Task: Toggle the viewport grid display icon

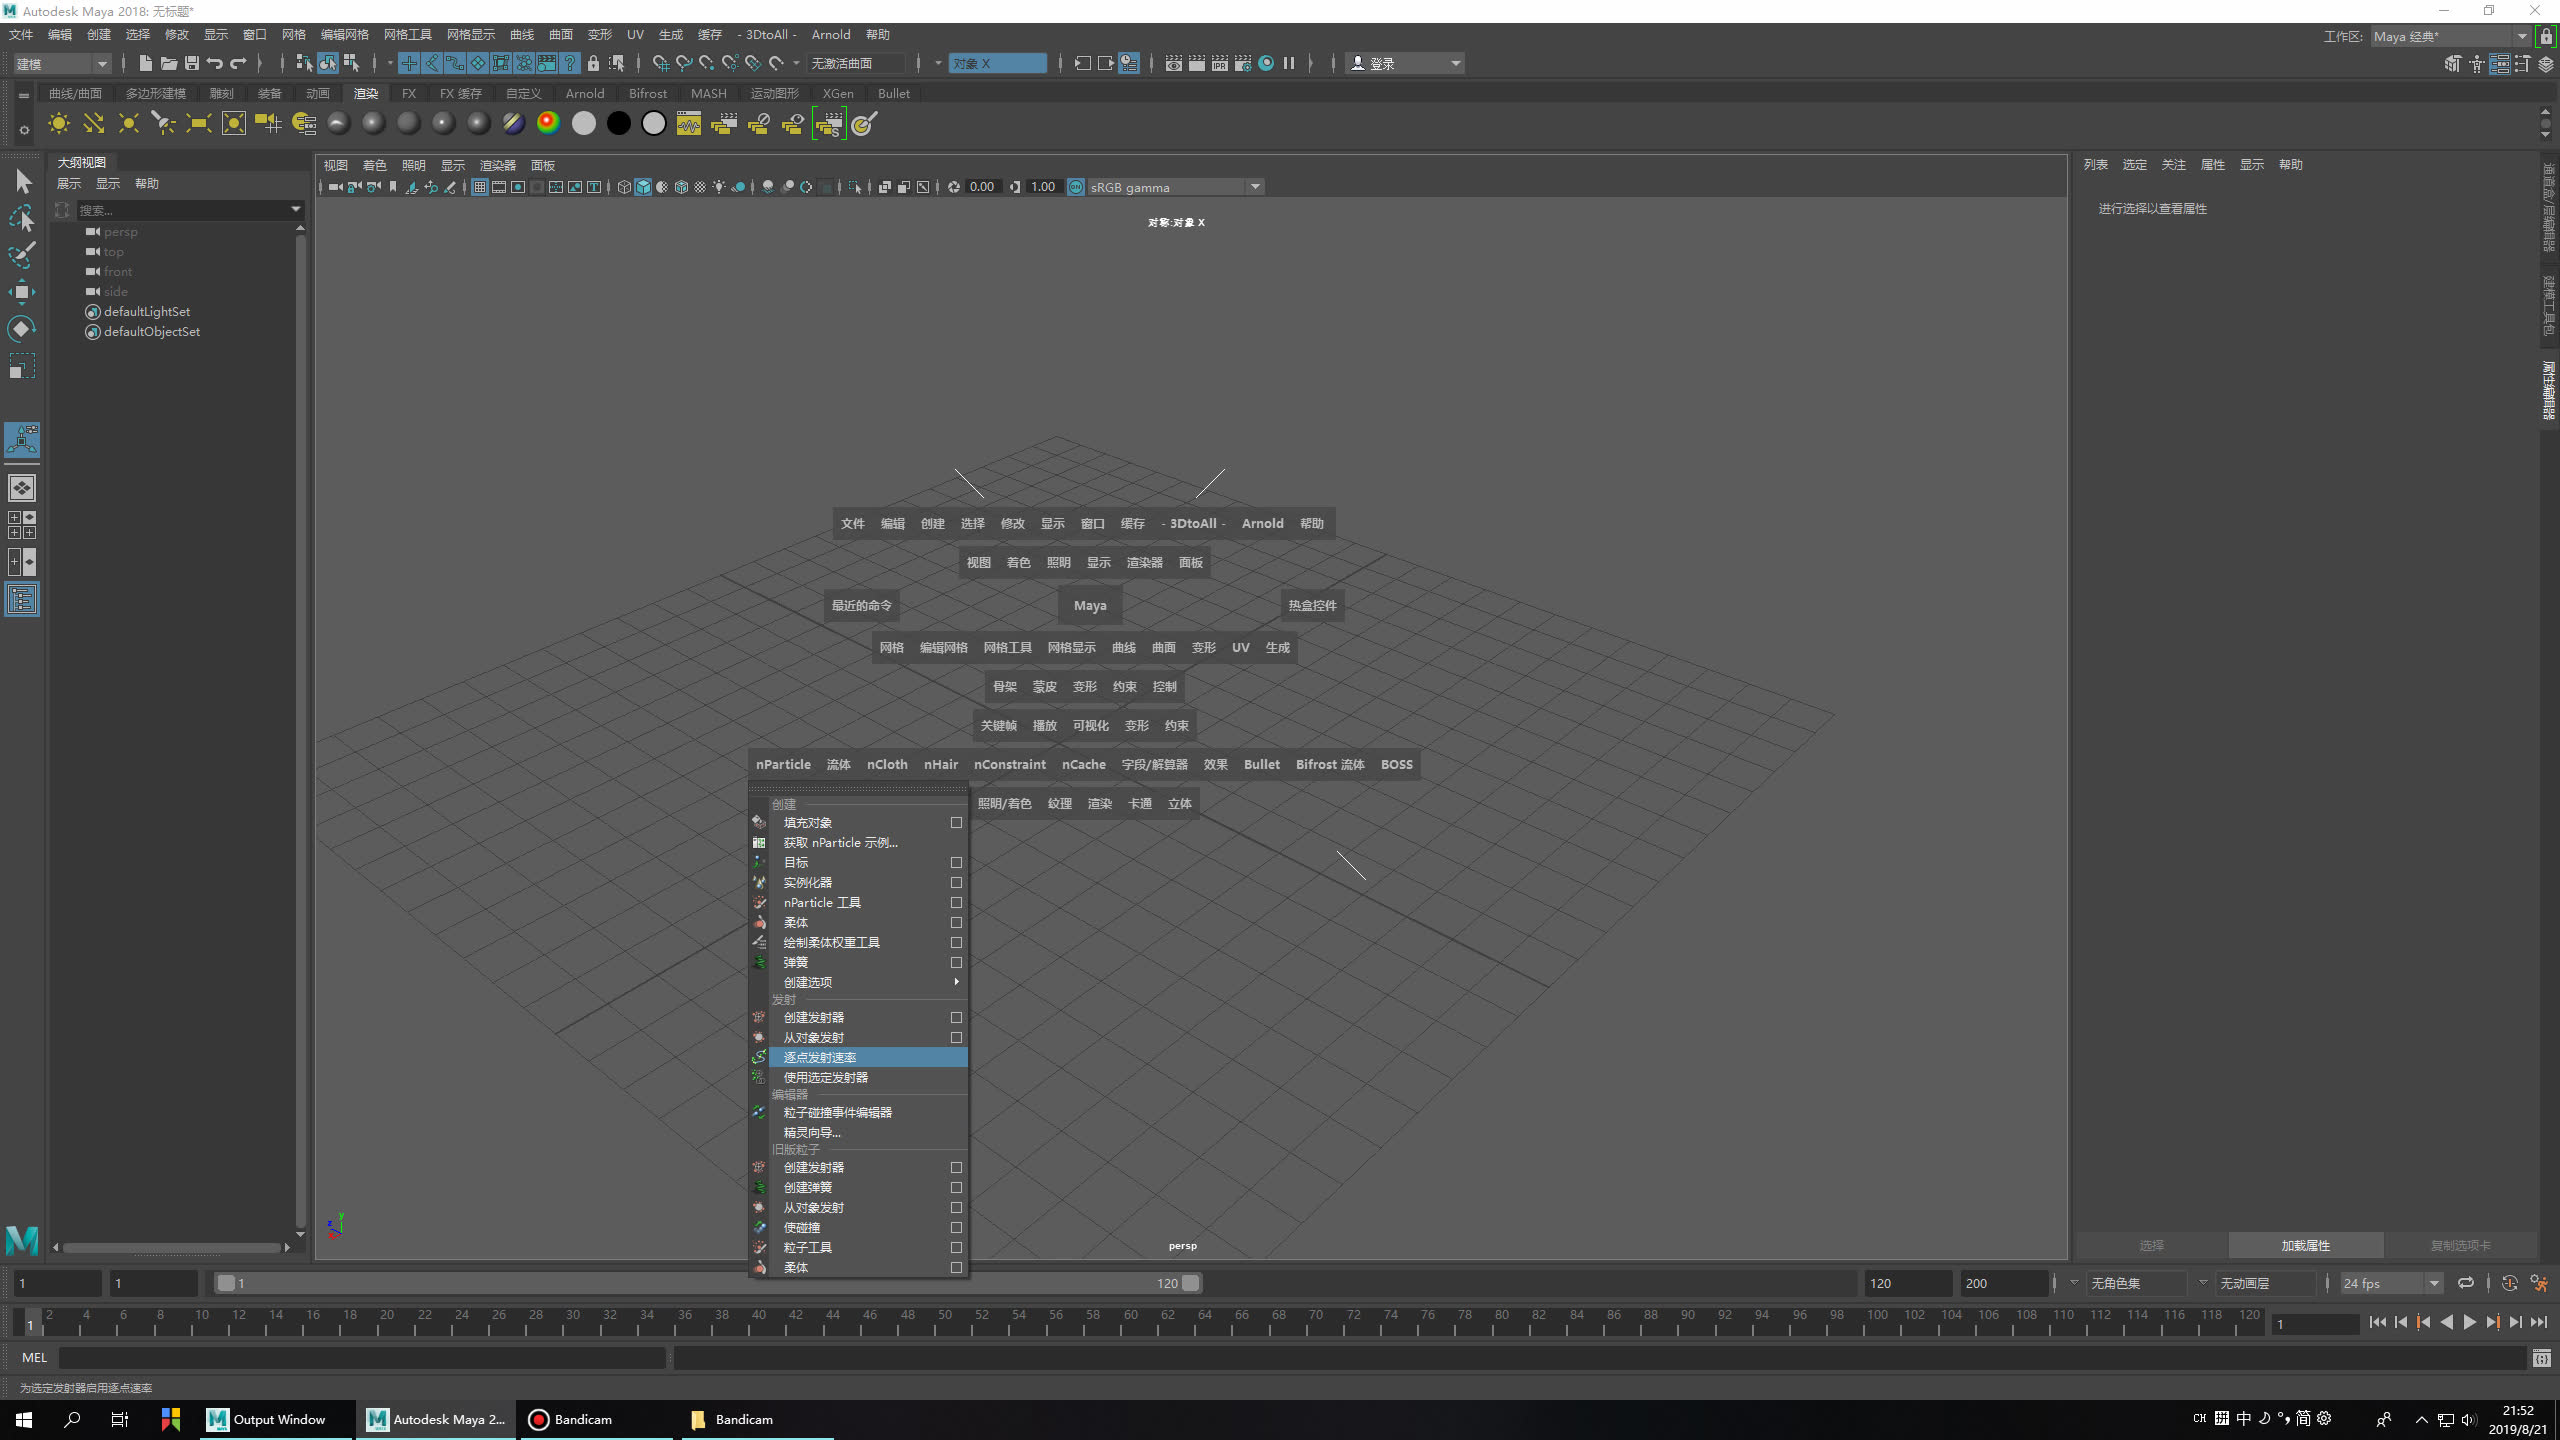Action: pyautogui.click(x=480, y=186)
